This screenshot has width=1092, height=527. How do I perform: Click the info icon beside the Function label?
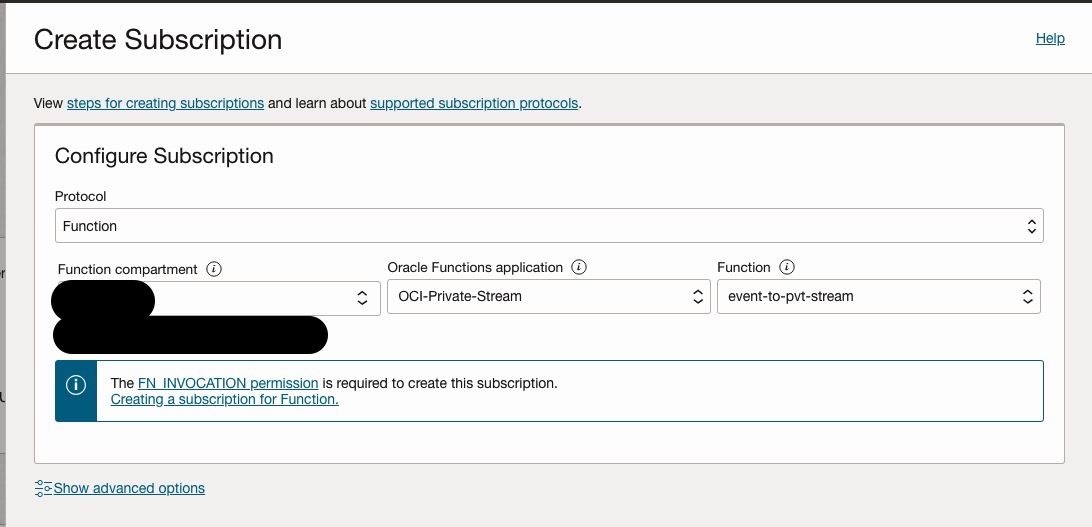coord(787,268)
